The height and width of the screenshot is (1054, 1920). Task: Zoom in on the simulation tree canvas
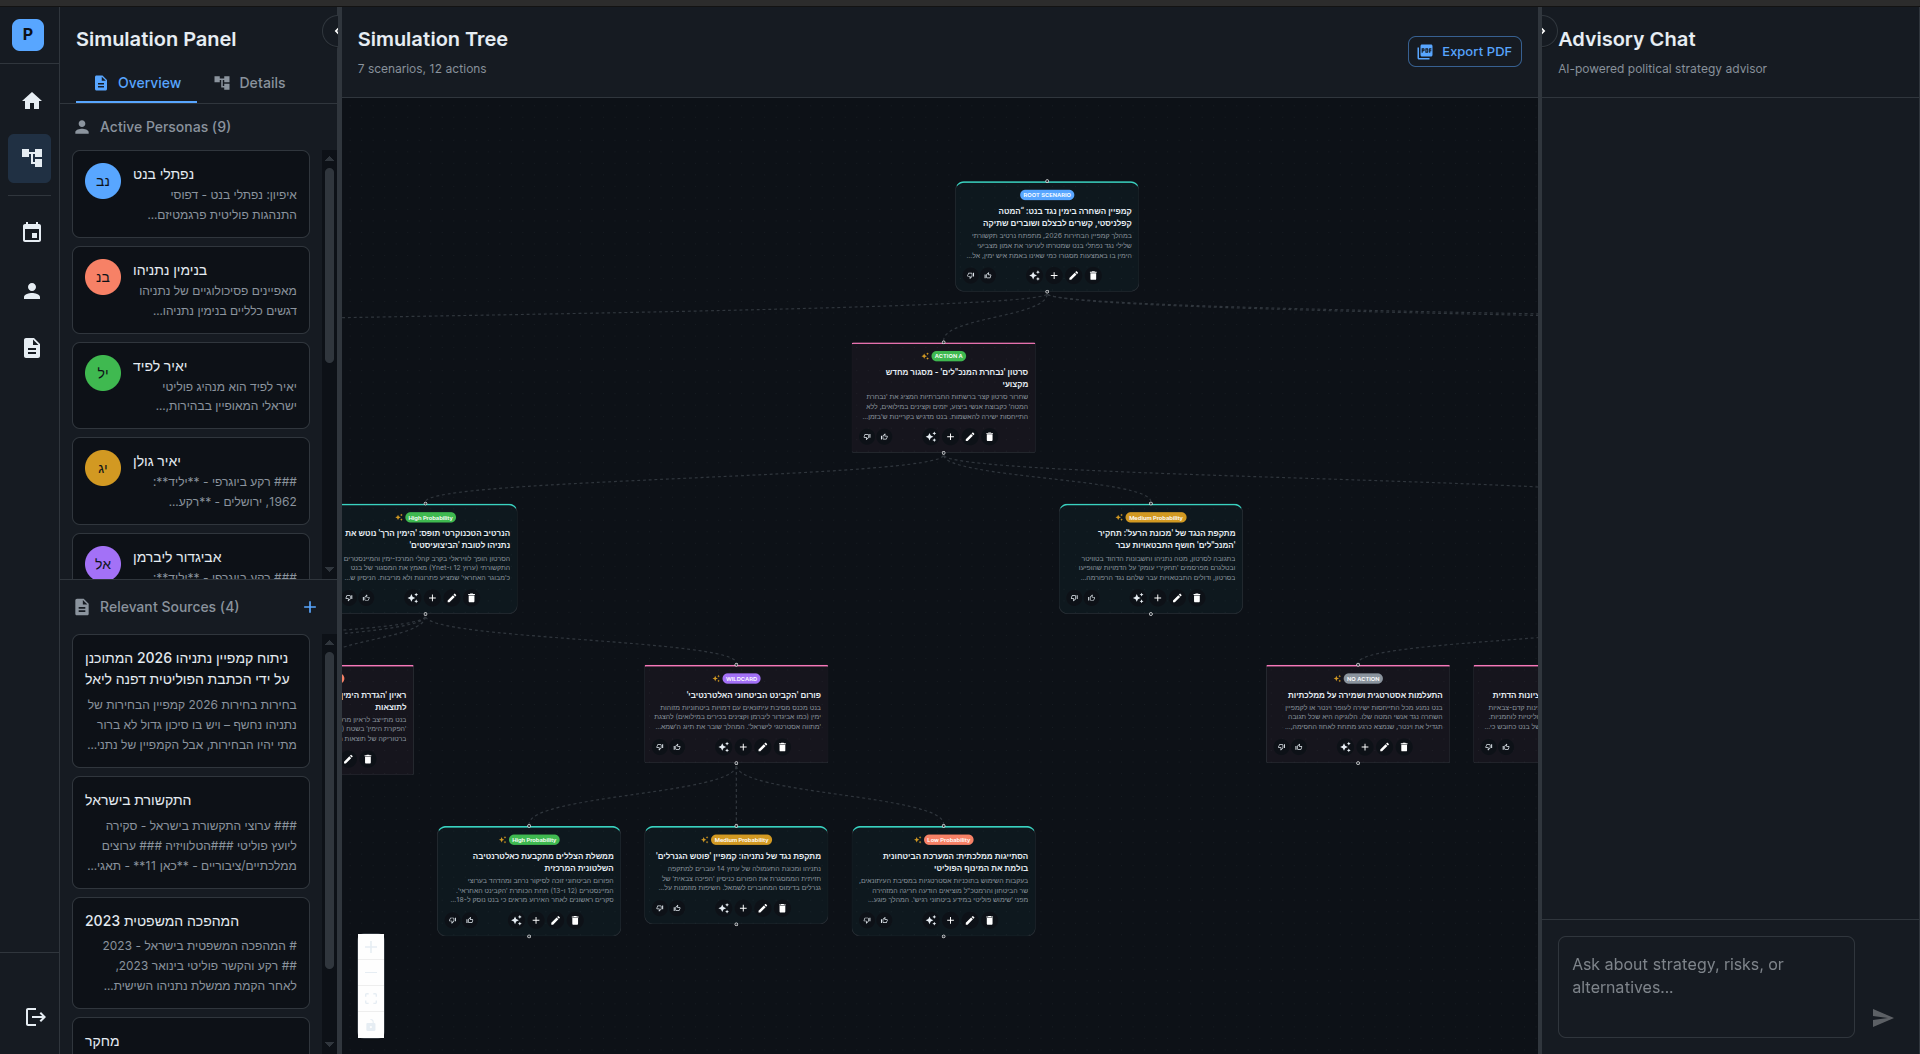click(x=371, y=947)
